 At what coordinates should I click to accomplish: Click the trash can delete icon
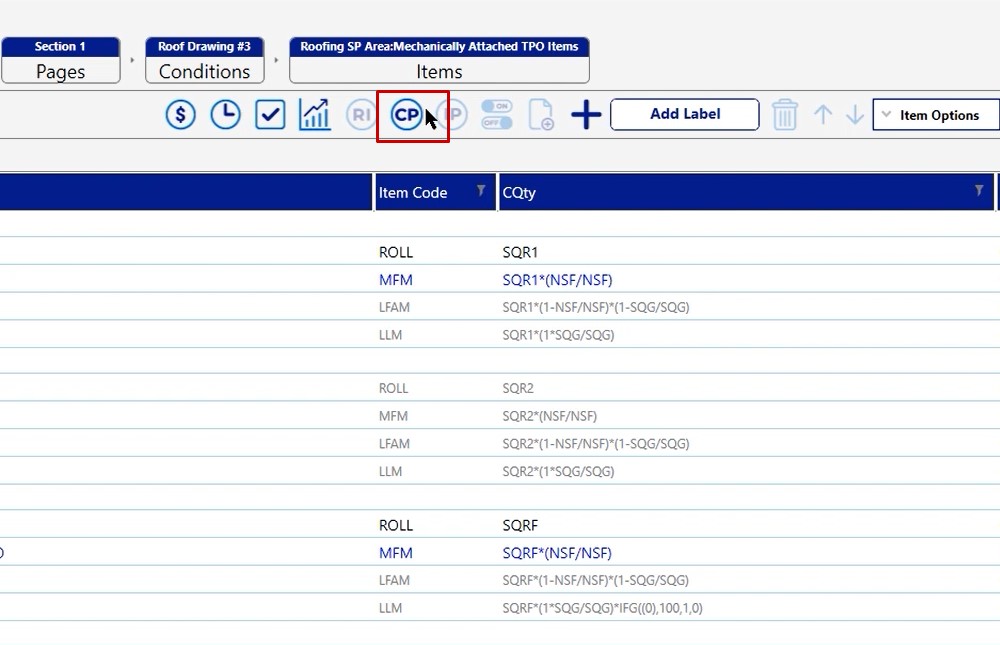[785, 115]
